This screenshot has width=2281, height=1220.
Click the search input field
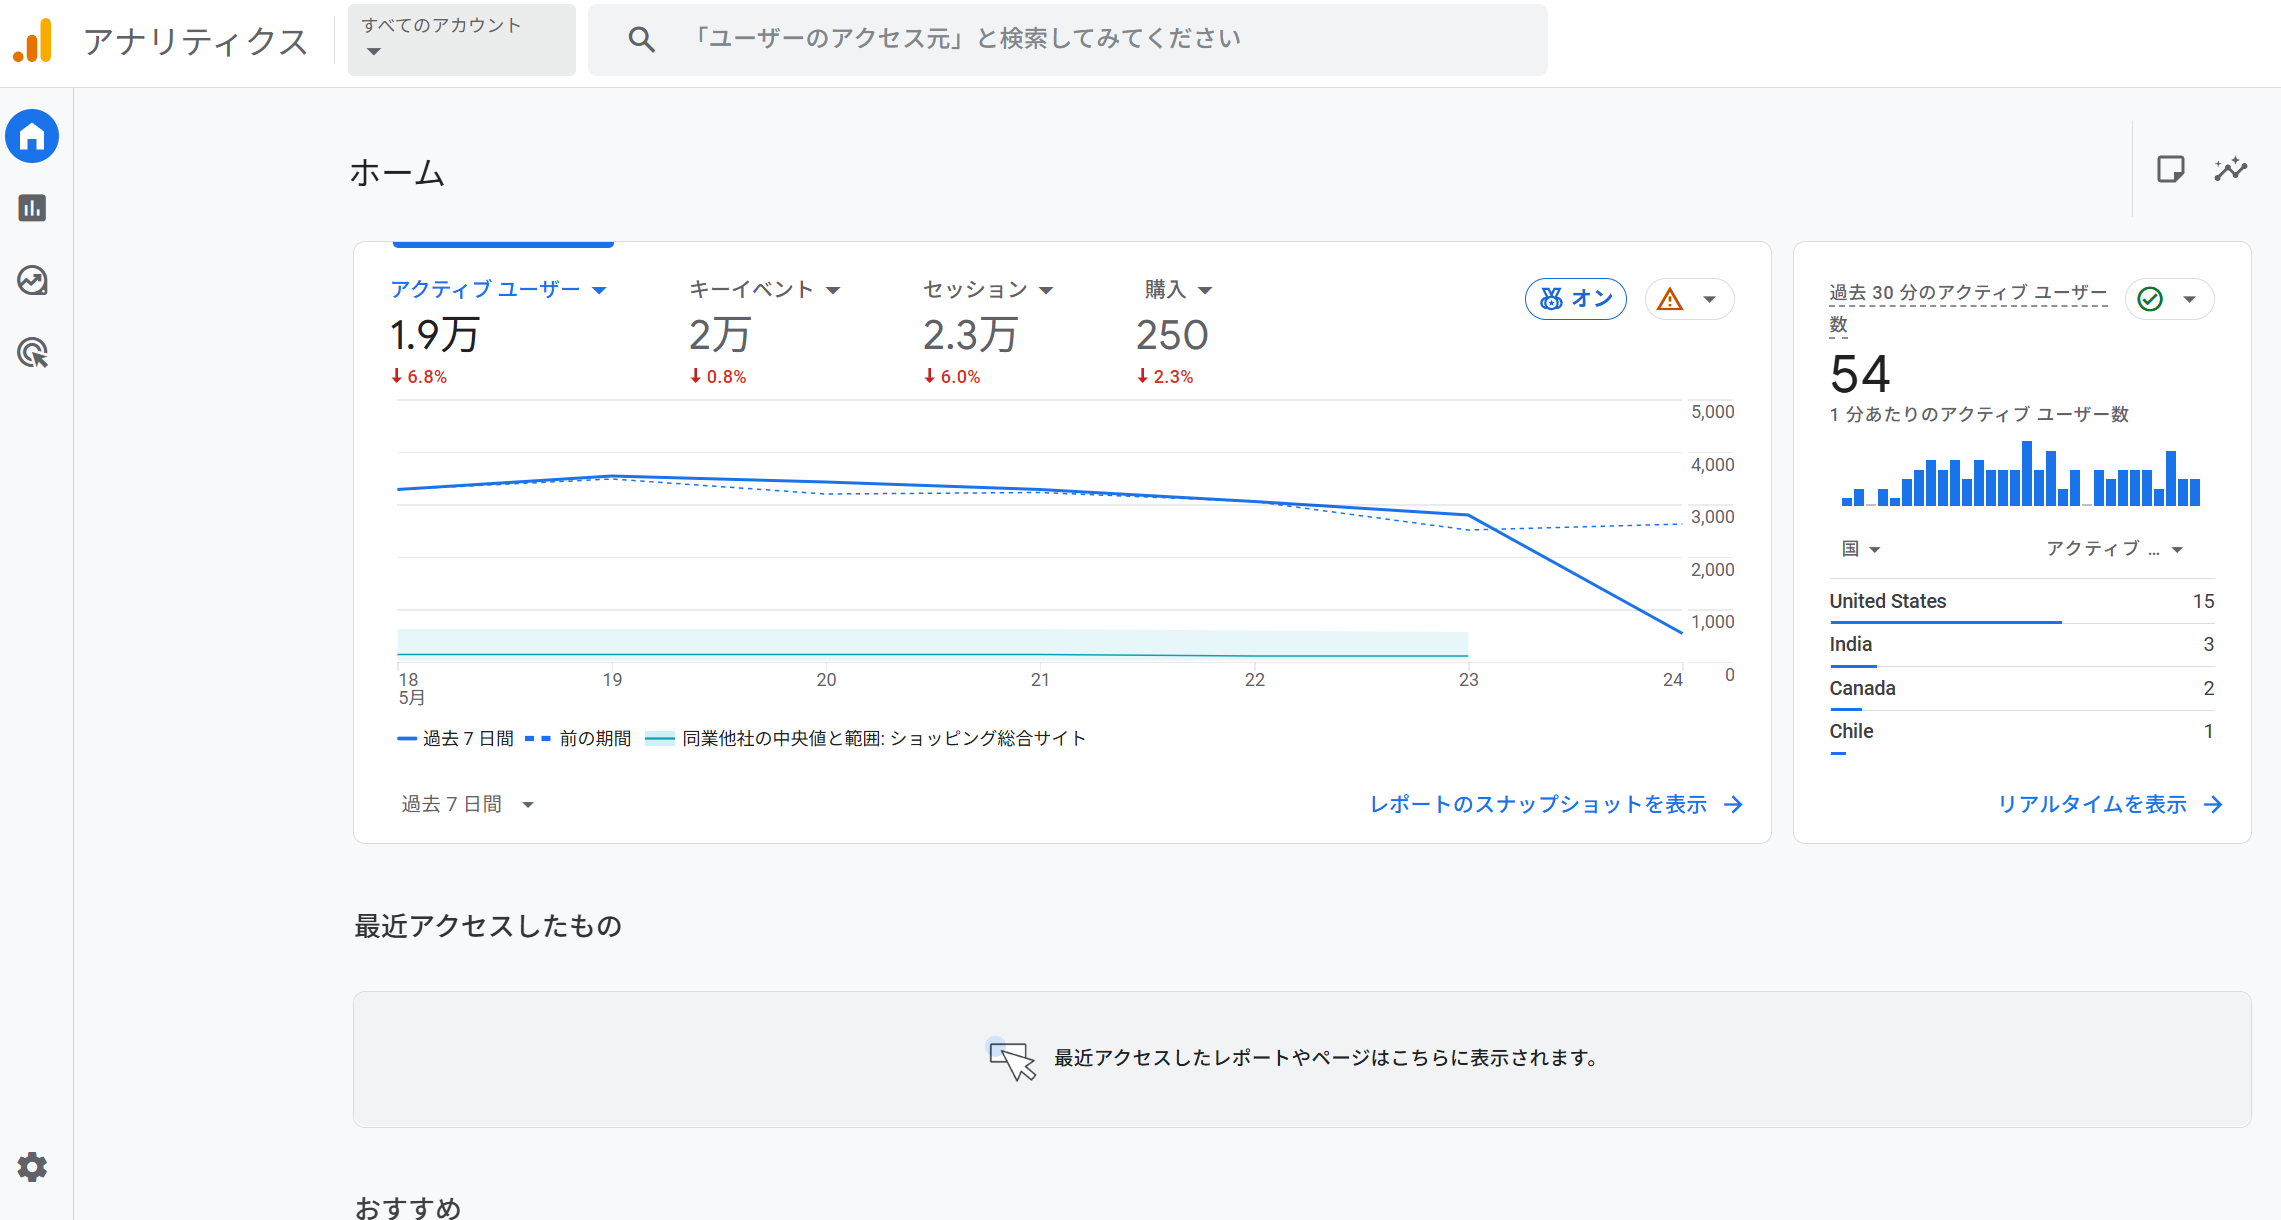click(1067, 40)
